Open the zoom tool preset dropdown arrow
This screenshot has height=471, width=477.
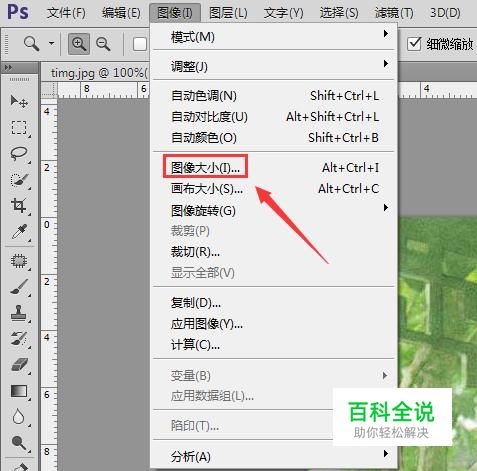tap(51, 43)
